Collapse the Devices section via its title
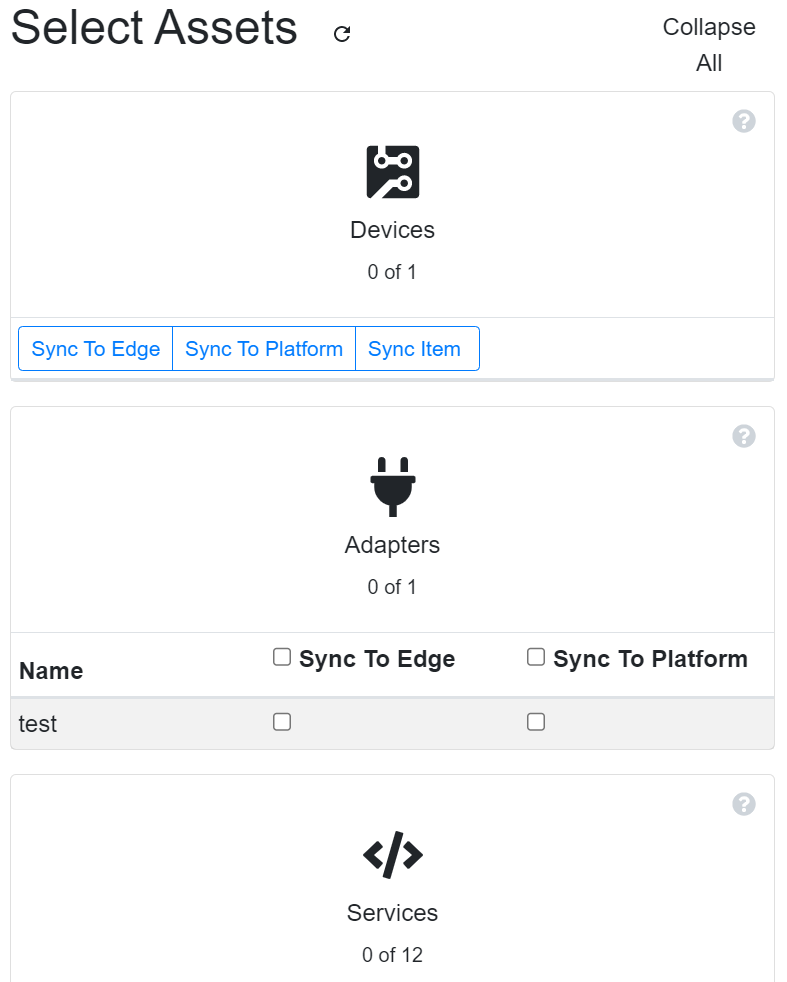787x982 pixels. point(392,230)
